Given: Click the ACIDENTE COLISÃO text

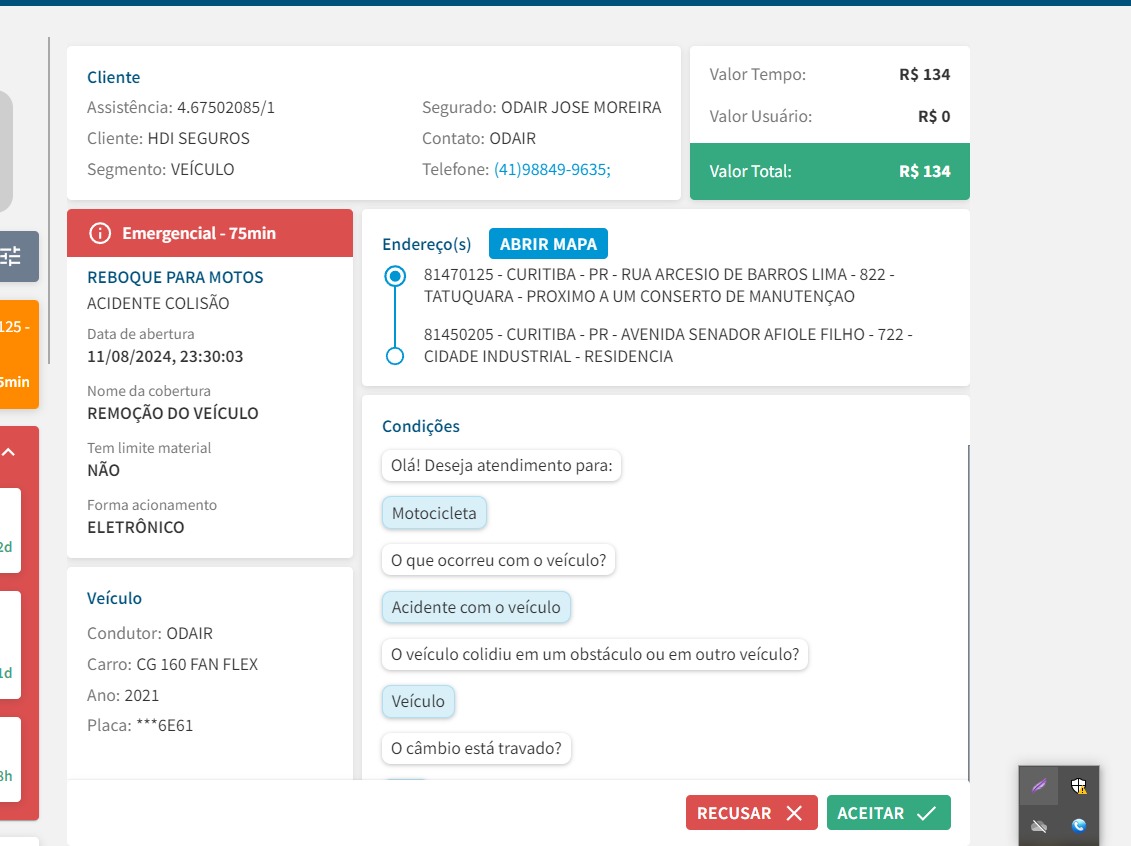Looking at the screenshot, I should click(x=158, y=304).
